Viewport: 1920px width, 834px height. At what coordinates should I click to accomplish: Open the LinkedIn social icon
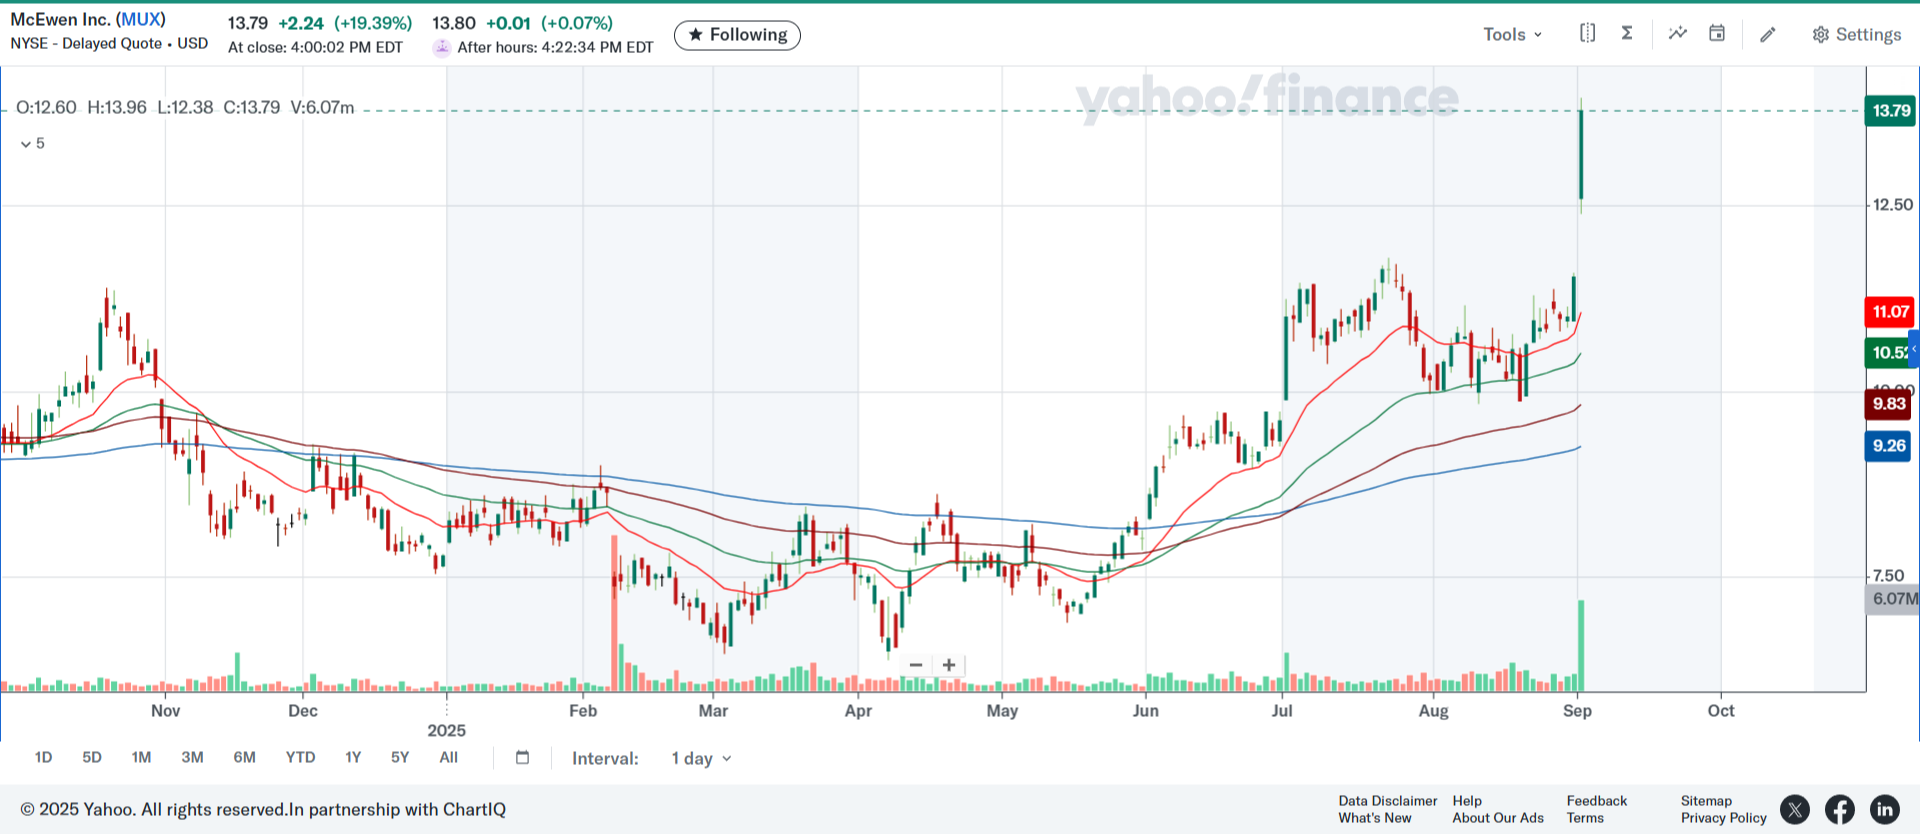[x=1885, y=809]
